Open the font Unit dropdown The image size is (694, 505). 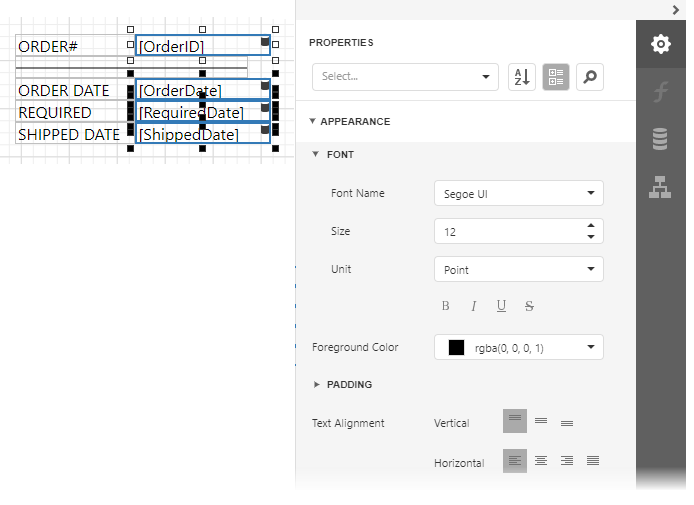[x=518, y=269]
